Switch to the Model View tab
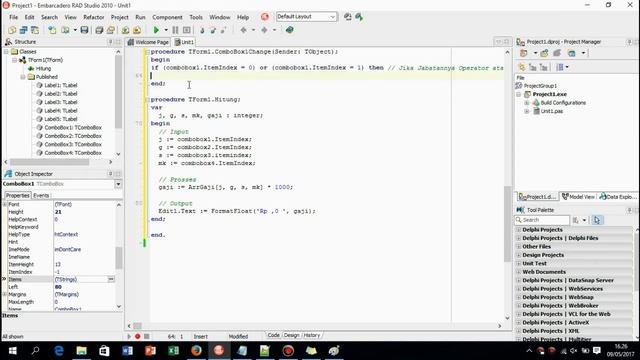Viewport: 640px width, 360px height. 578,197
